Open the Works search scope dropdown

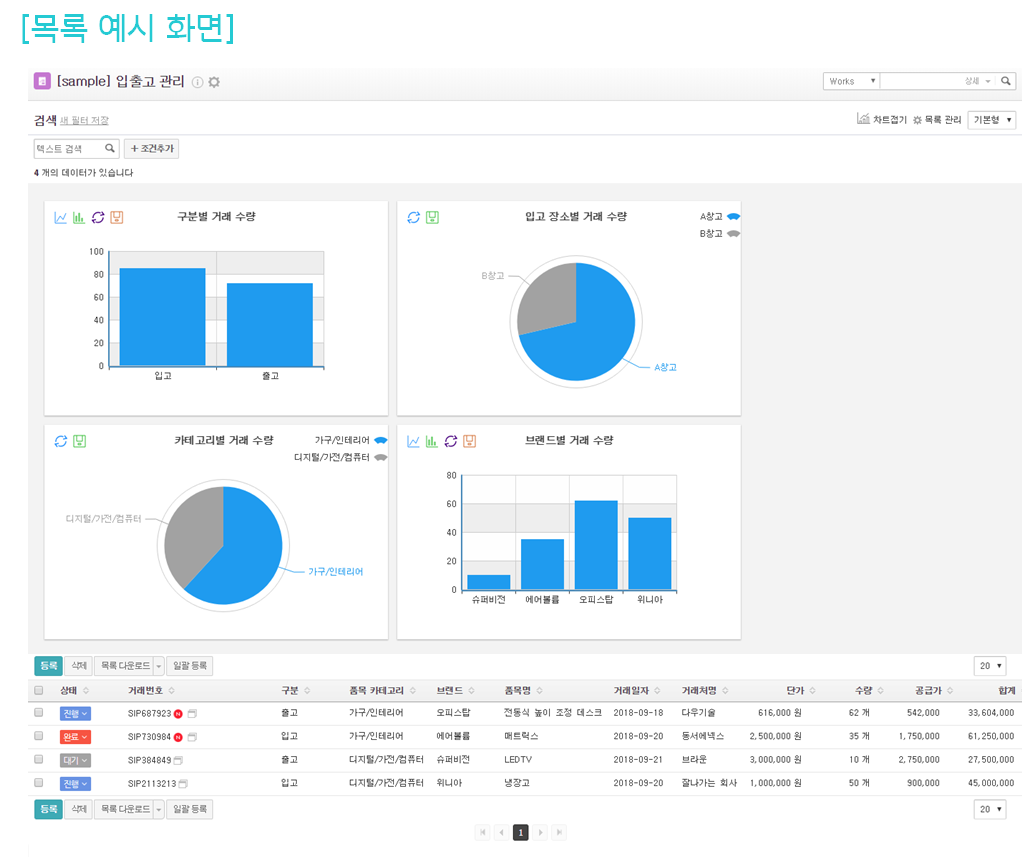click(851, 81)
